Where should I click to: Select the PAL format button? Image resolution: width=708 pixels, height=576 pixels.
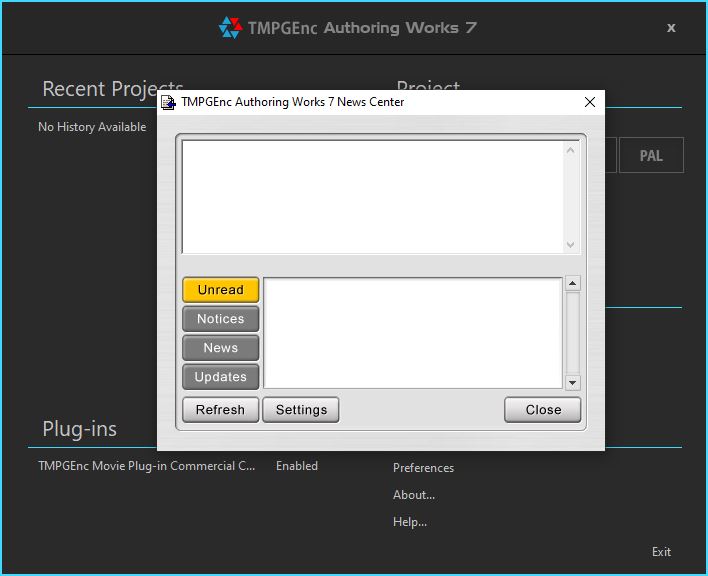(651, 155)
